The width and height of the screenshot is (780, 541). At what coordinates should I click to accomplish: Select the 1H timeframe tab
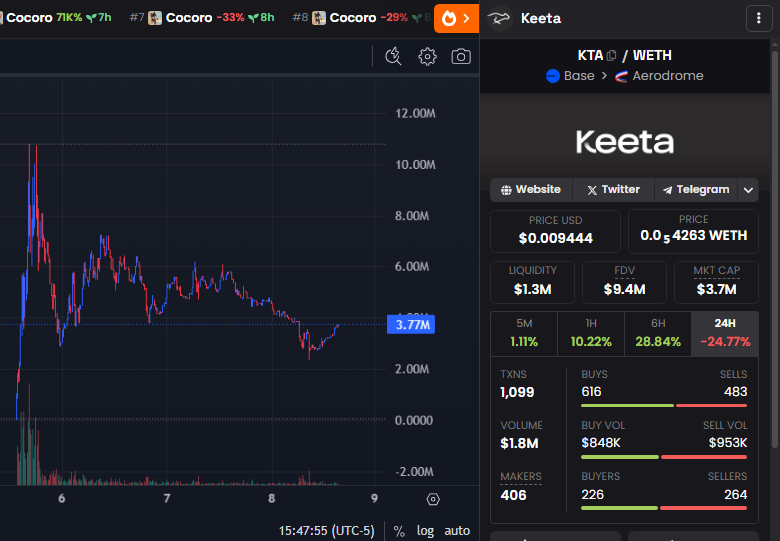click(591, 333)
